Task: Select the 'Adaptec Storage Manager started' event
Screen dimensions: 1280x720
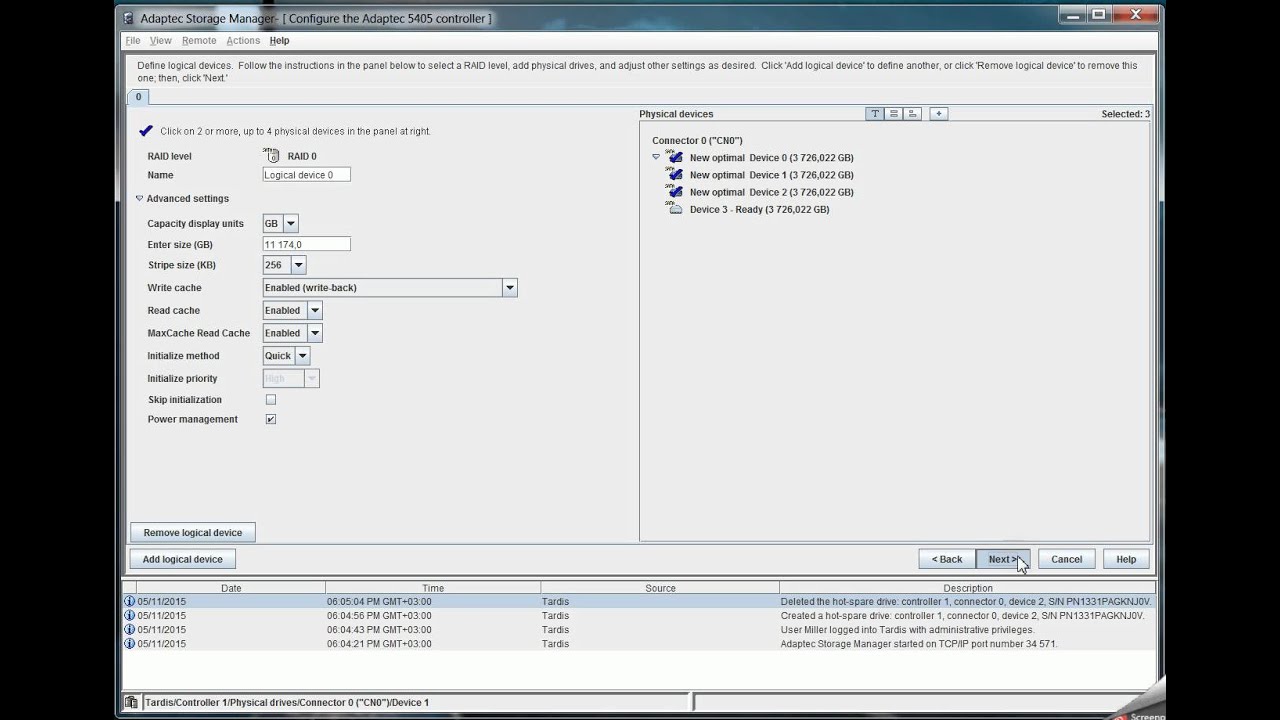Action: tap(918, 644)
